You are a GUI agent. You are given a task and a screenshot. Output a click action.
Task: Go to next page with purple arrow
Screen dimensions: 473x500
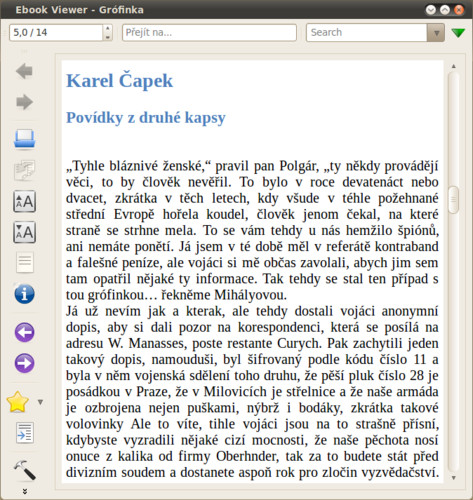[x=24, y=363]
